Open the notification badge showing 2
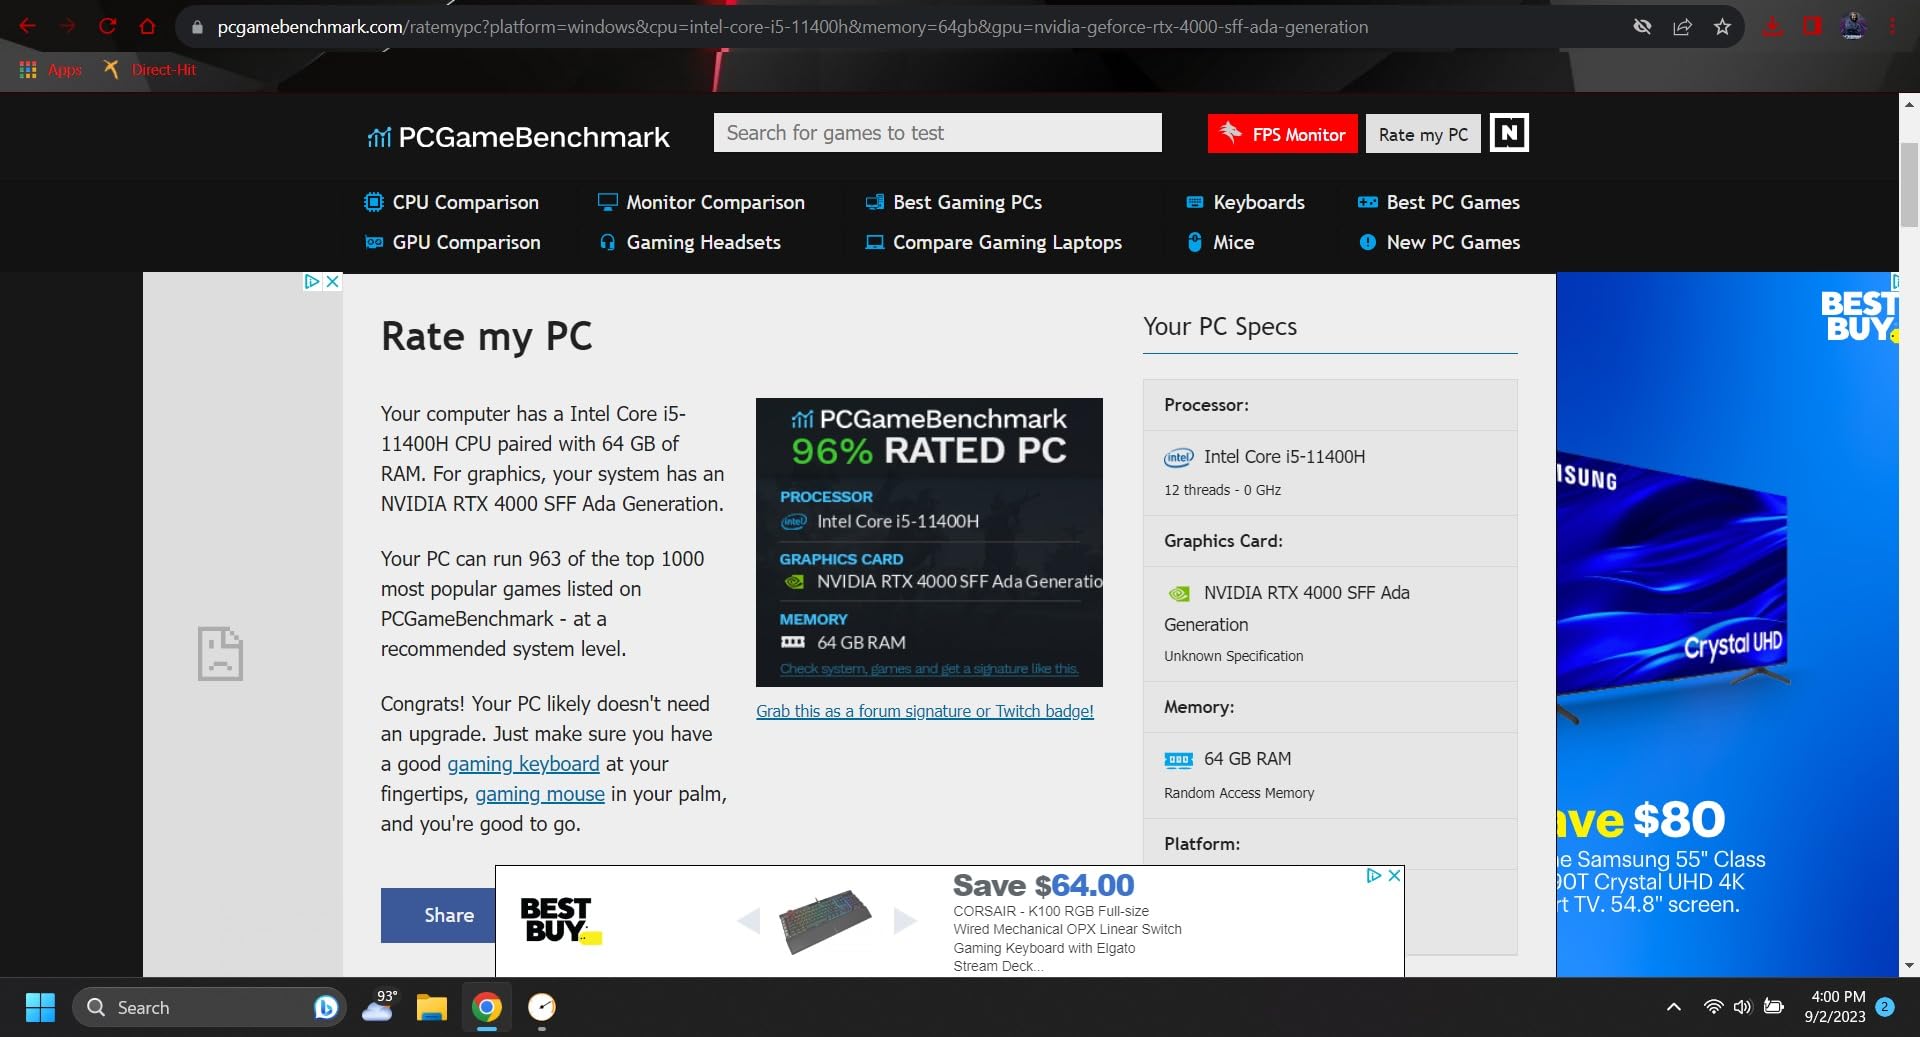1920x1037 pixels. click(1885, 1007)
